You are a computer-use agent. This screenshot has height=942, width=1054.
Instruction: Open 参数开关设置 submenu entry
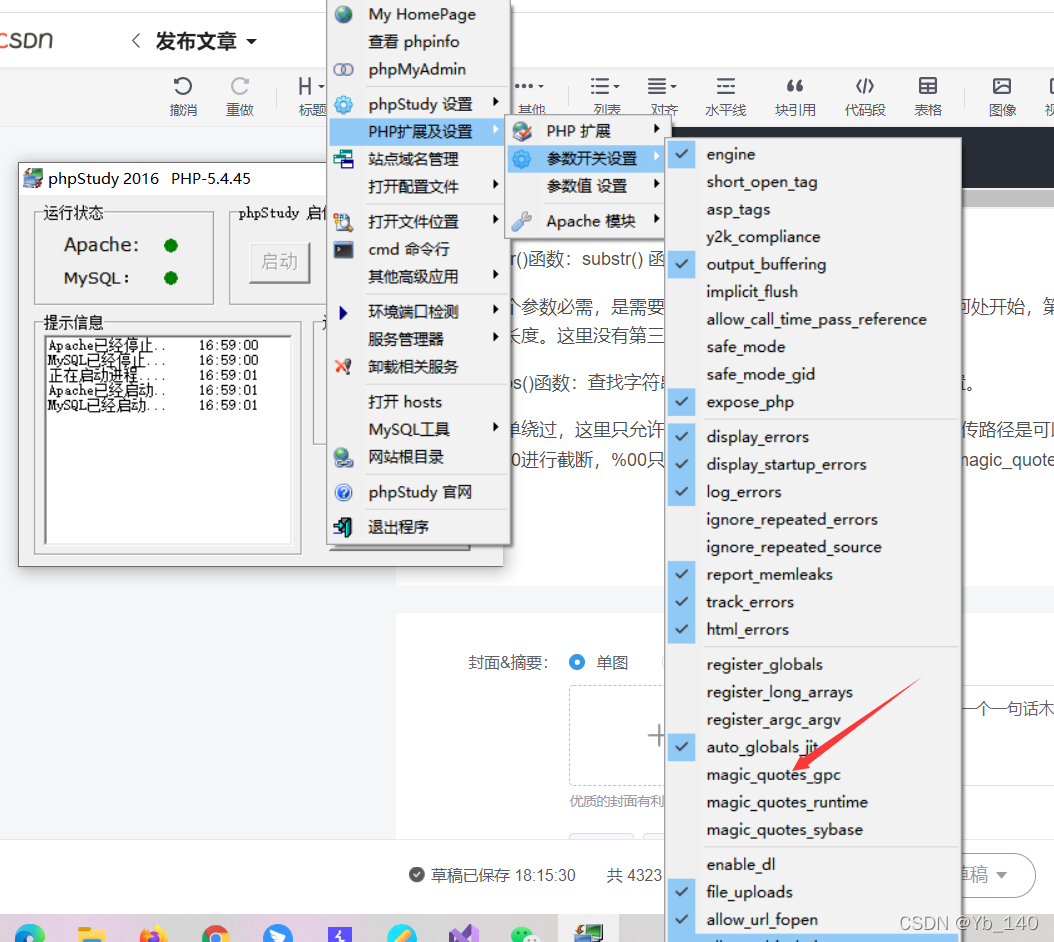[x=586, y=159]
